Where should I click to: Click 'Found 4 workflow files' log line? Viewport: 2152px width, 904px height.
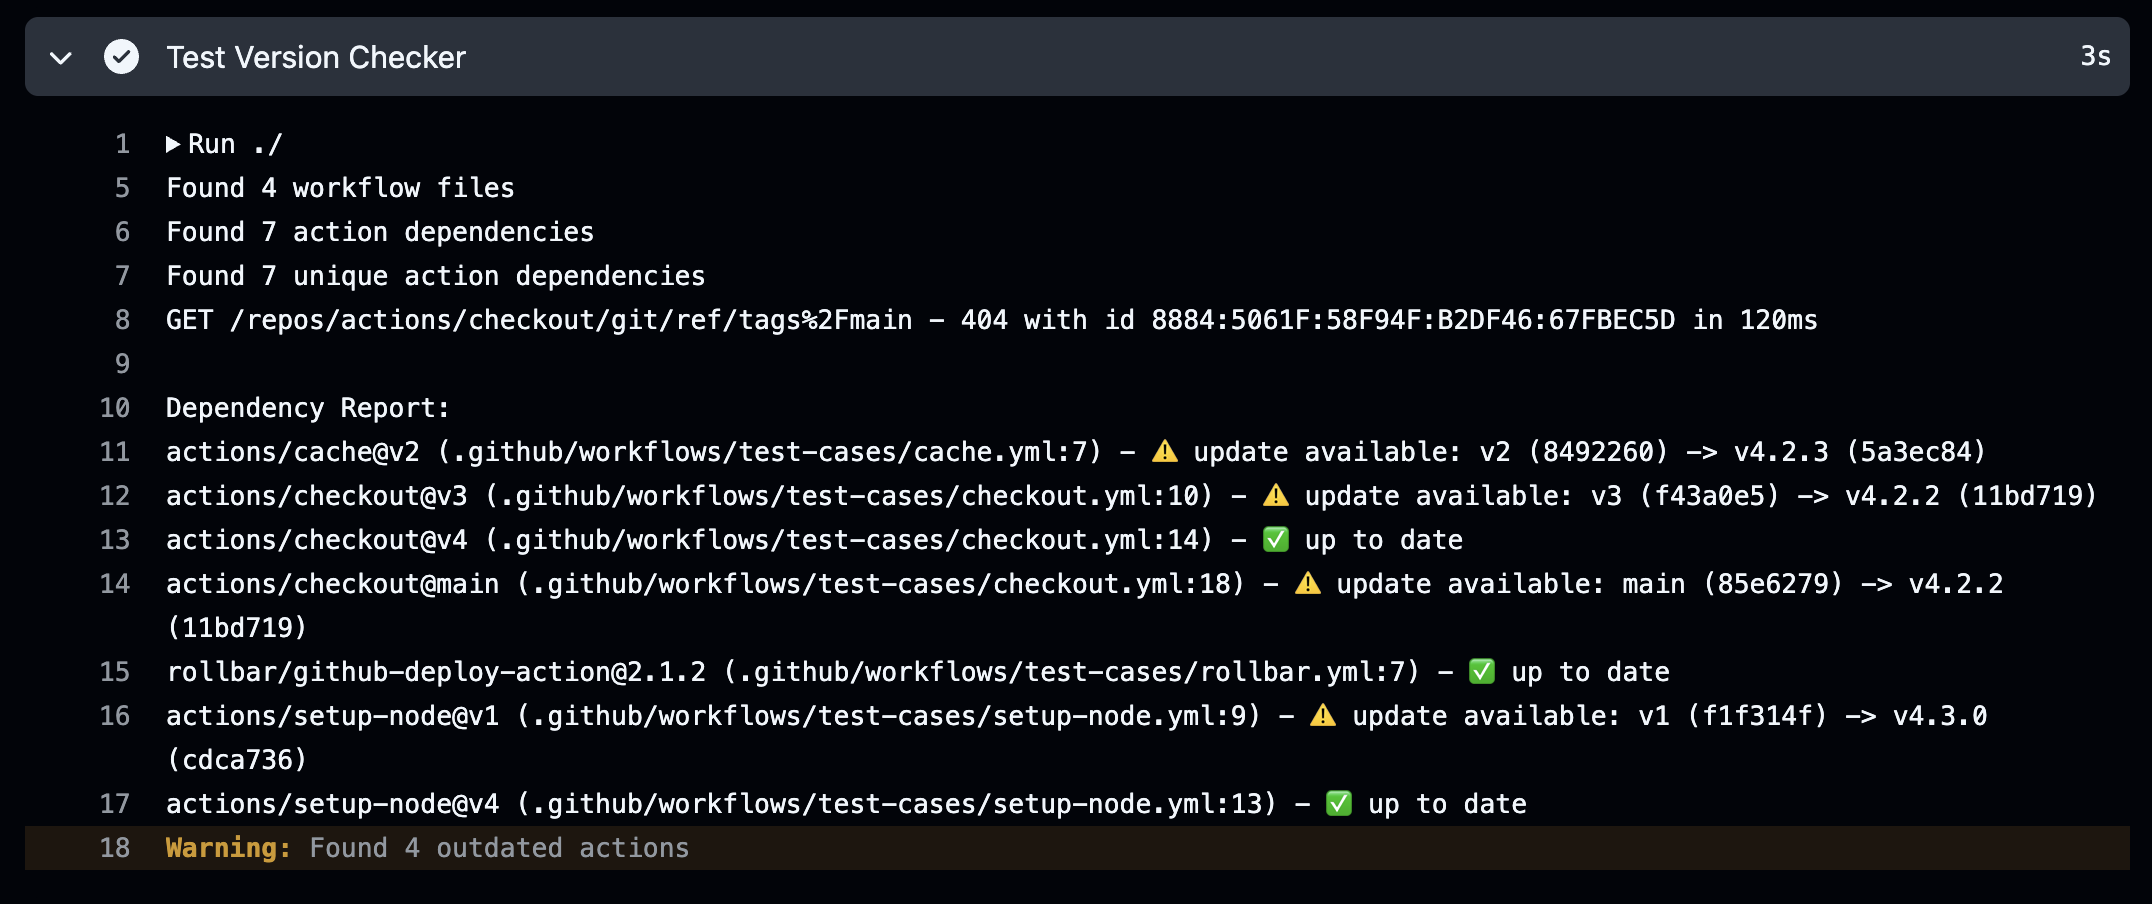coord(340,188)
